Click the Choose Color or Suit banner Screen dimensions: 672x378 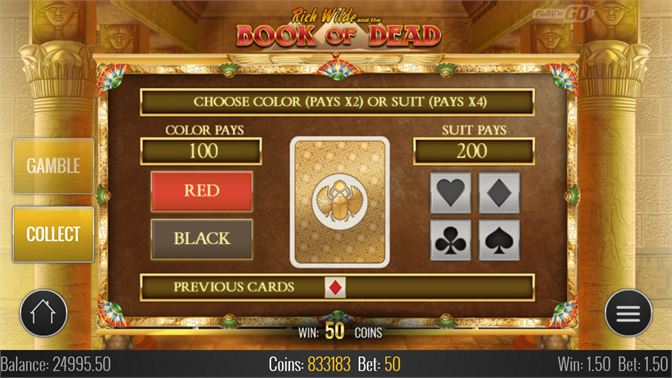pyautogui.click(x=337, y=102)
